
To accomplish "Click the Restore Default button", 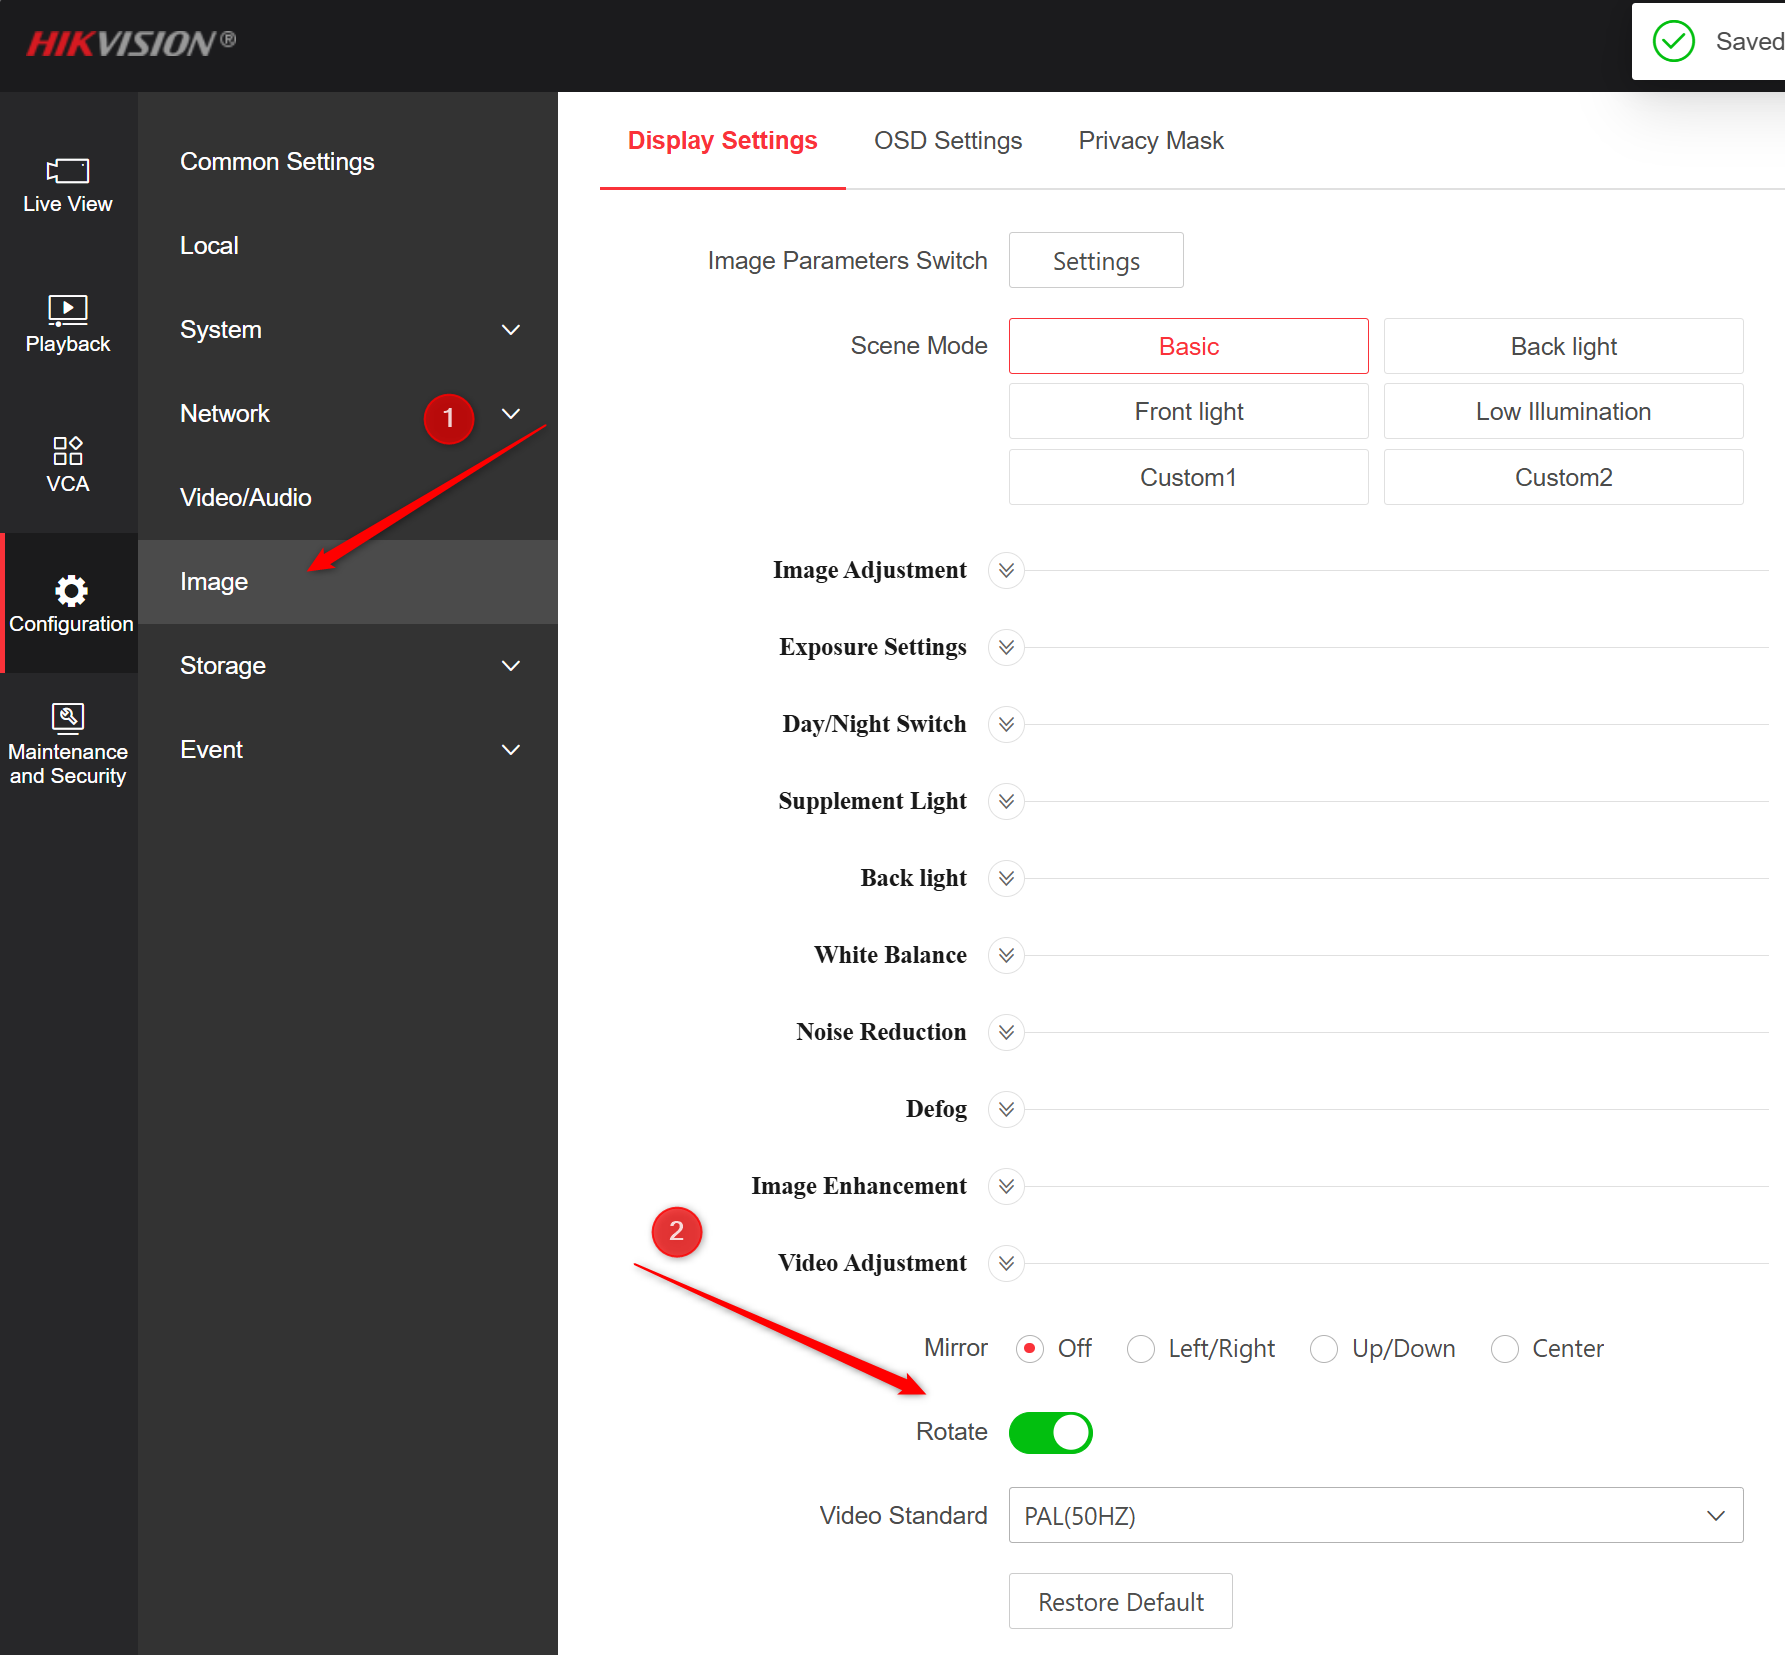I will click(1121, 1602).
